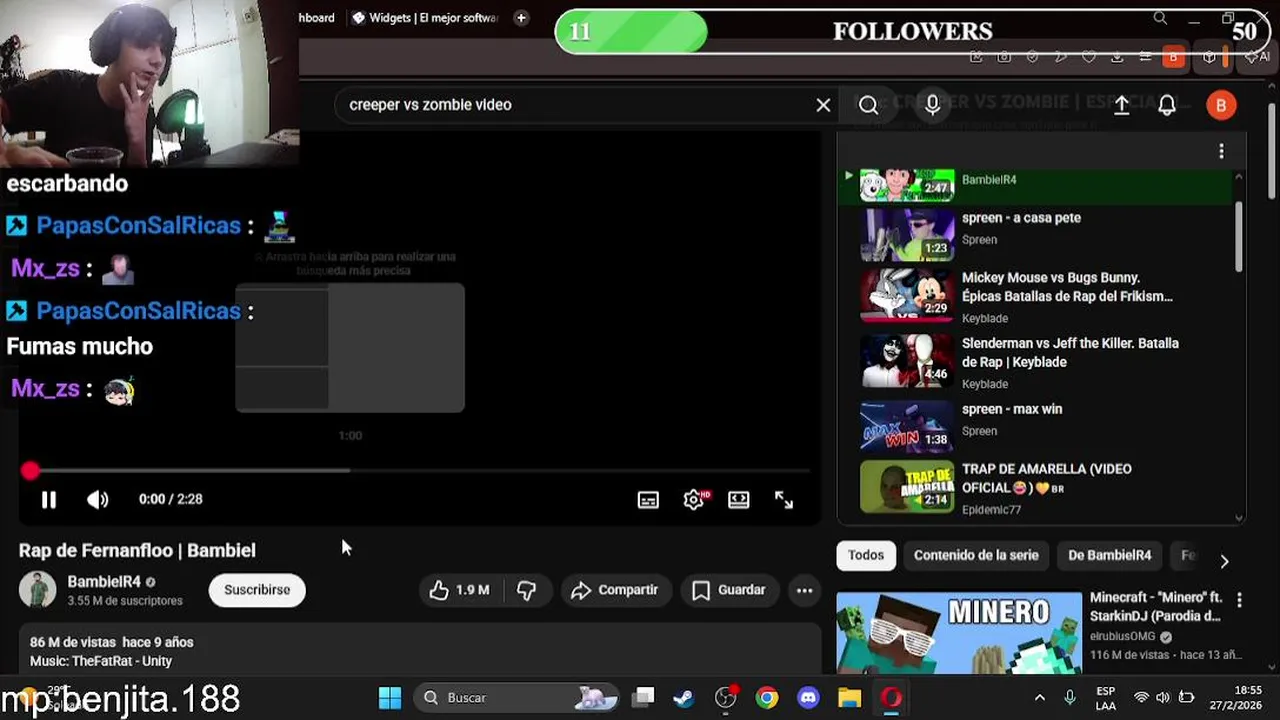
Task: Open Task View on taskbar
Action: [x=644, y=698]
